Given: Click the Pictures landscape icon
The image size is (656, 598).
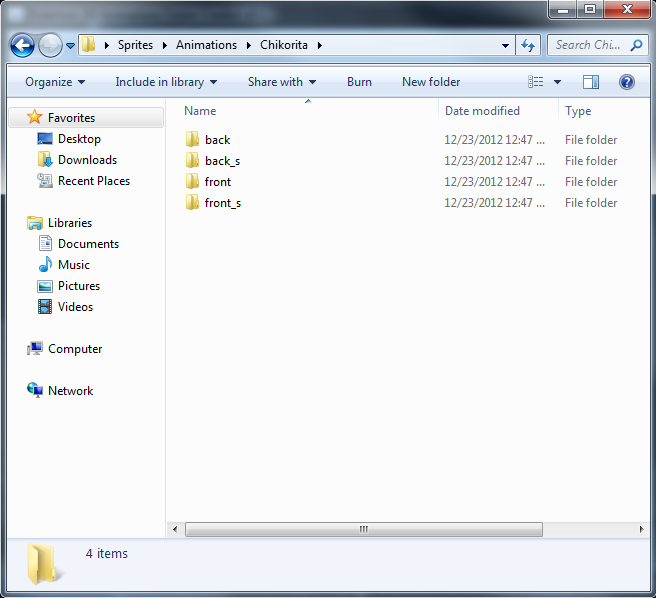Looking at the screenshot, I should [x=45, y=286].
